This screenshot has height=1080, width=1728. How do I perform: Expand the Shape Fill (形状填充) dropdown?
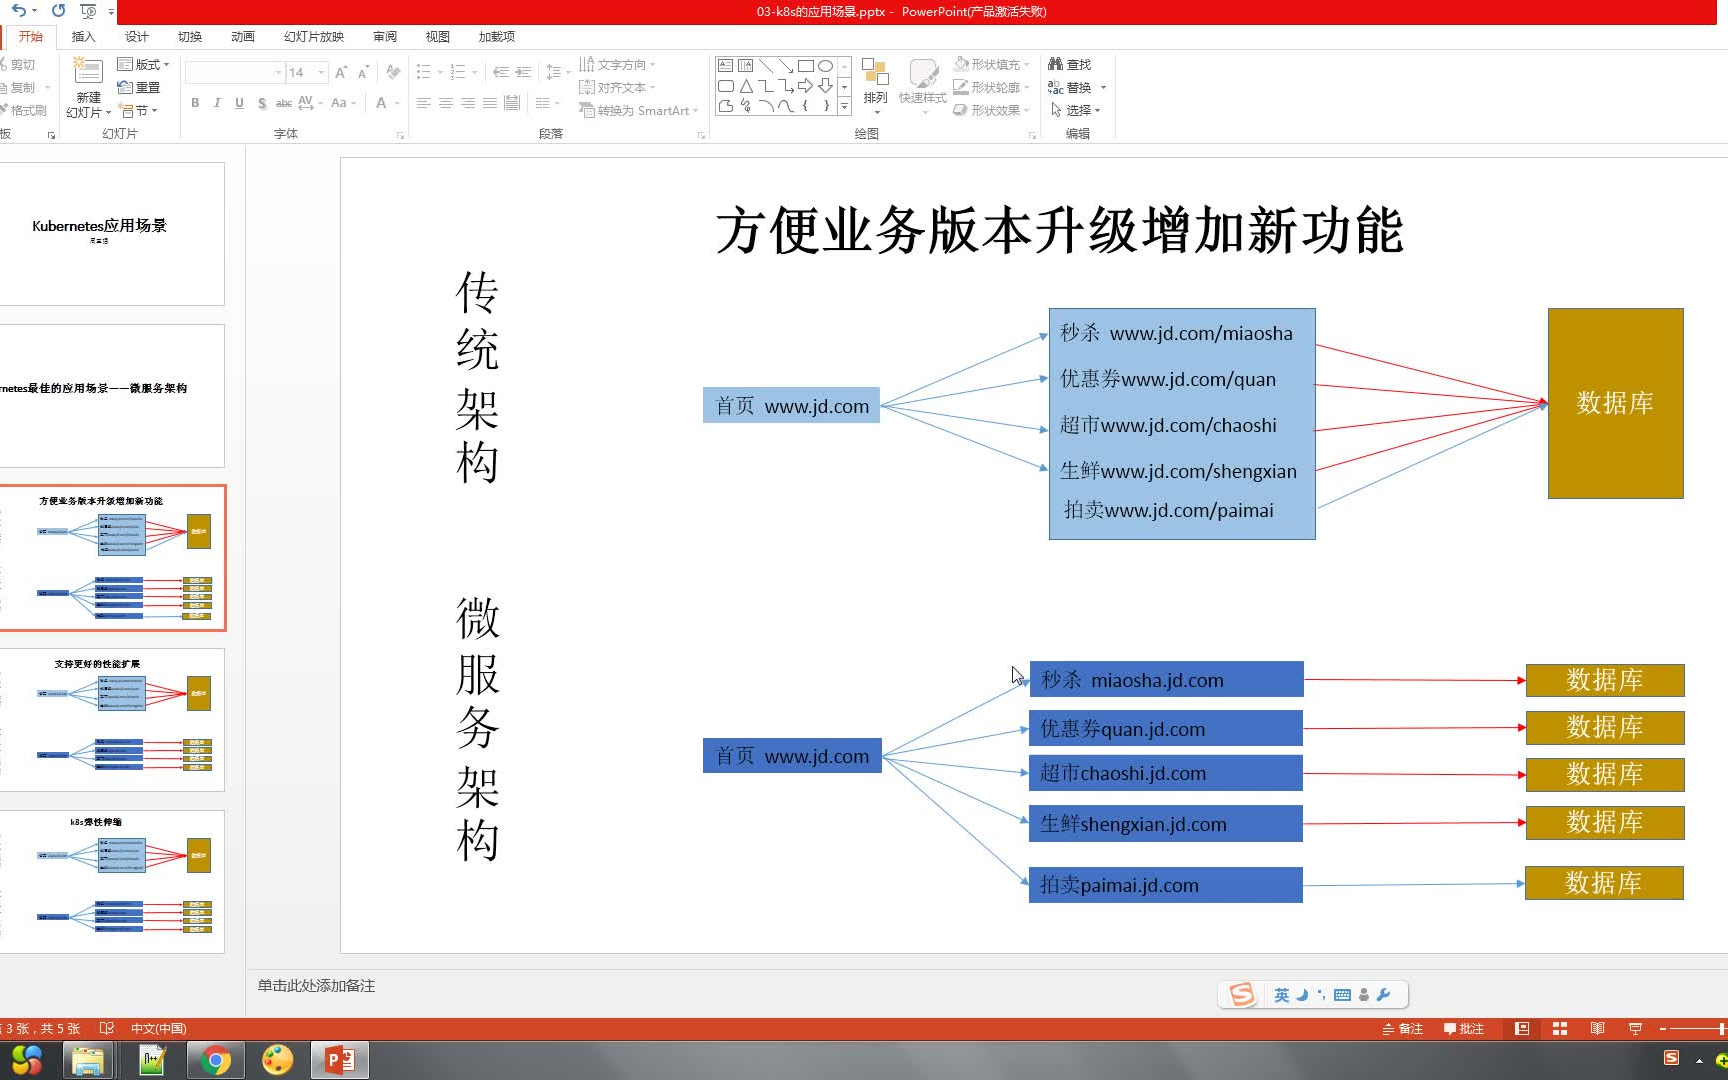tap(1027, 63)
